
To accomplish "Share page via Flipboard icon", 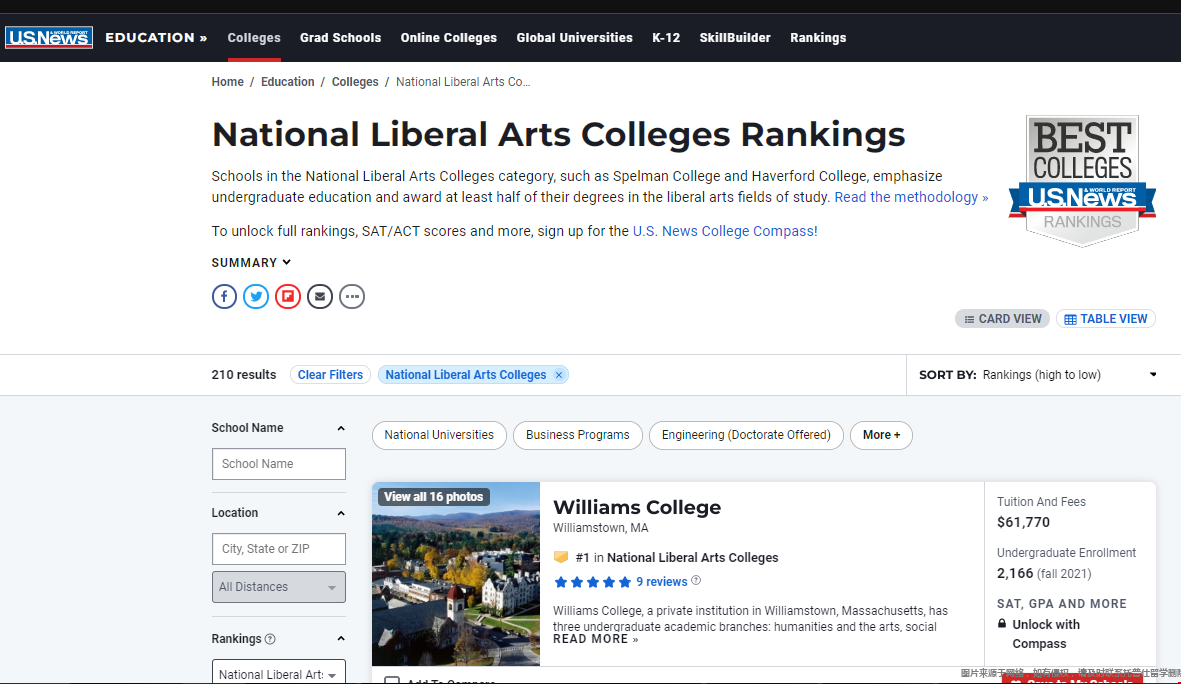I will coord(288,296).
